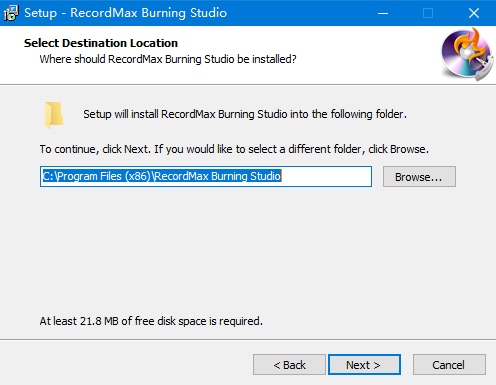Click the 'Setup will install RecordMax' message
Screen dimensions: 496x385
(x=245, y=114)
